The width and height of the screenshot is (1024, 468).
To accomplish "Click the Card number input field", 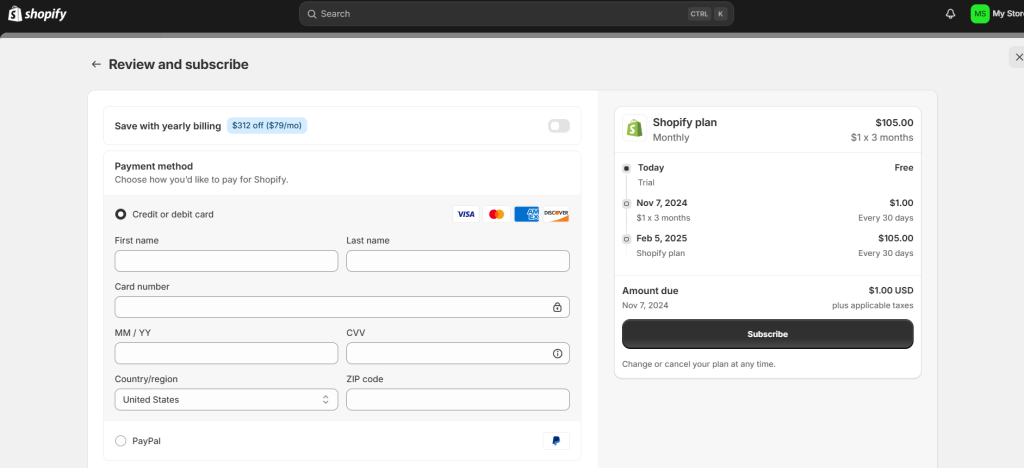I will [342, 307].
